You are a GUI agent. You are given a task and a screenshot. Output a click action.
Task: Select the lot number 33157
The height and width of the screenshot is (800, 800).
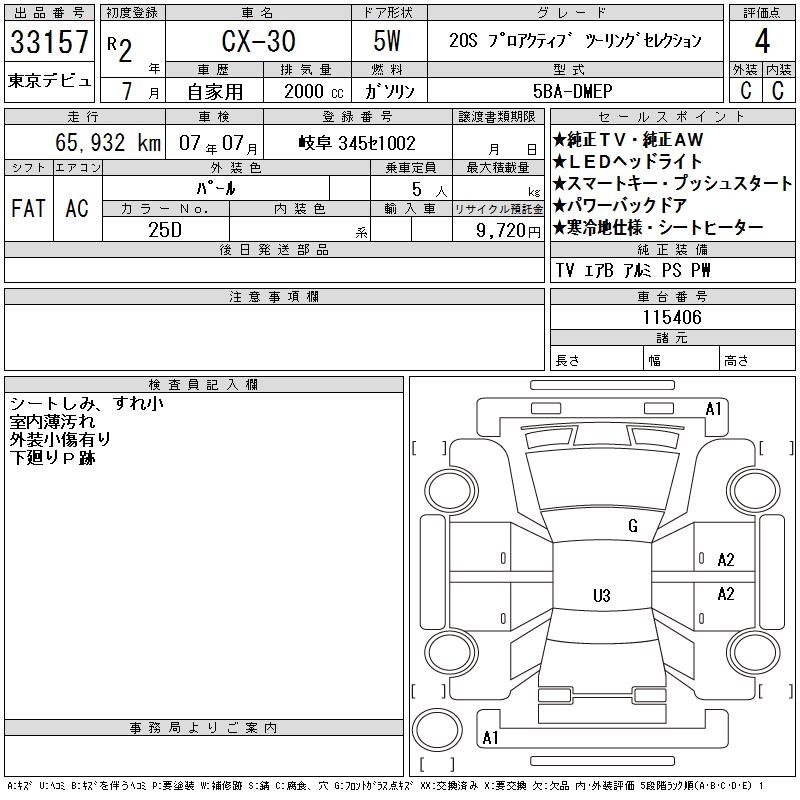pos(50,42)
